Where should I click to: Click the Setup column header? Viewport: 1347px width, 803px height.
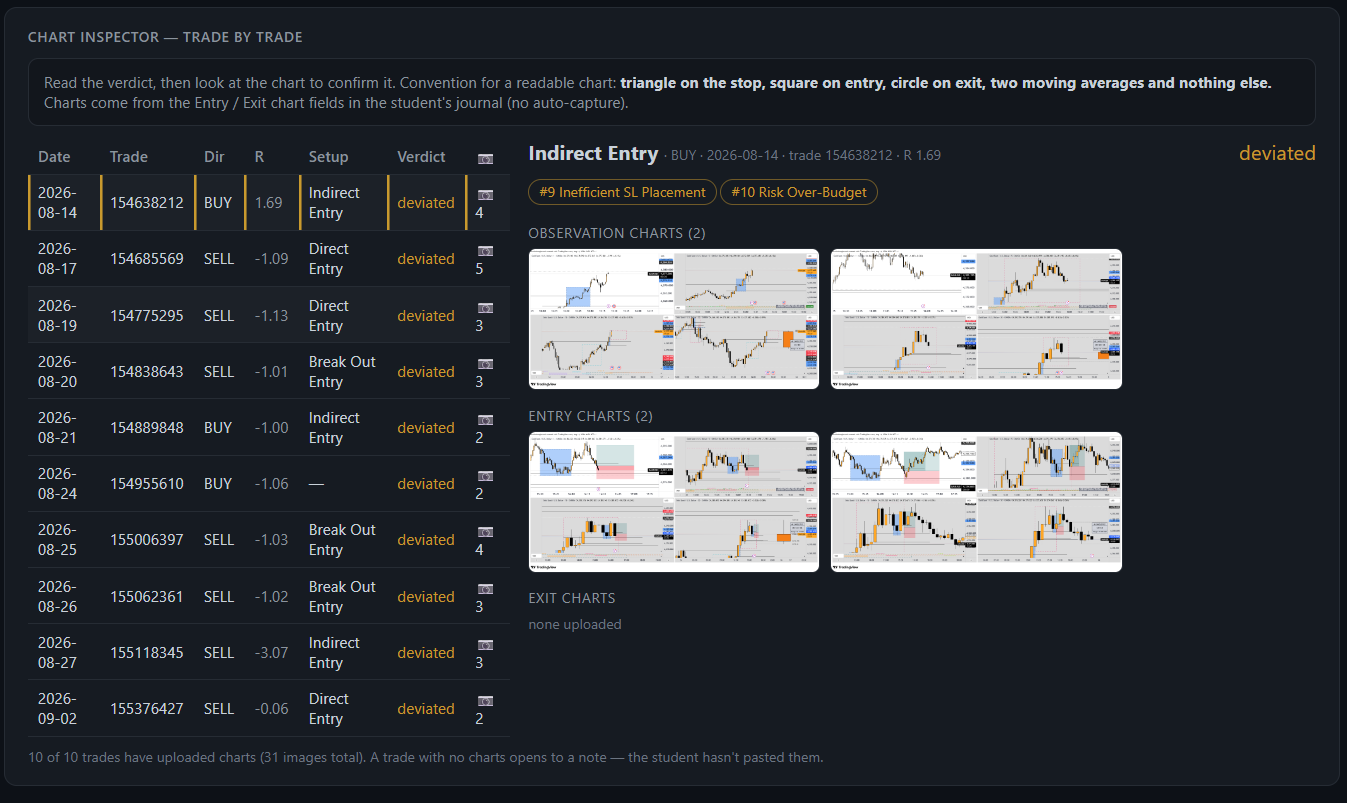[x=328, y=157]
